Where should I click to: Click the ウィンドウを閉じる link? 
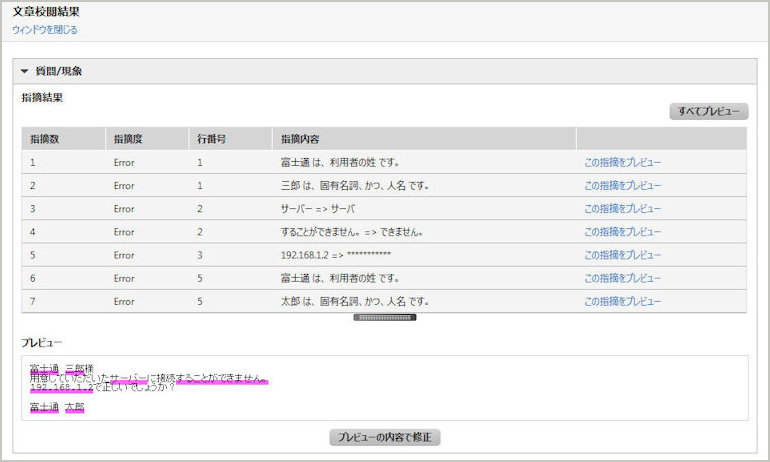tap(45, 30)
